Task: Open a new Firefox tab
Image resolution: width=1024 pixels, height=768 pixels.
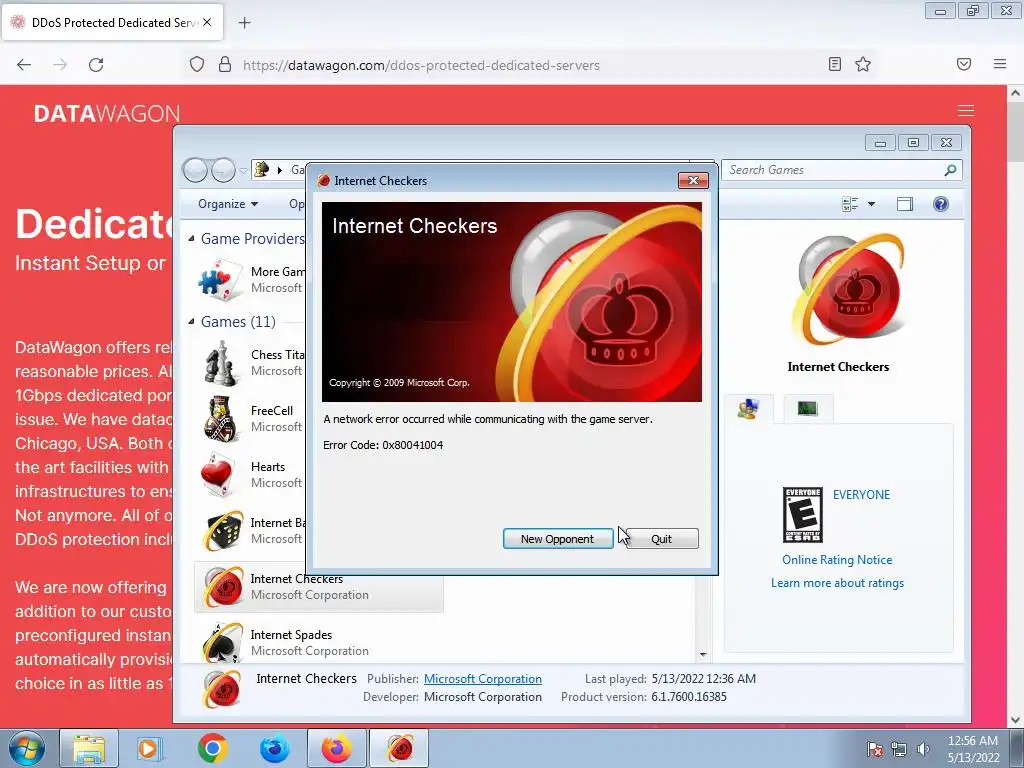Action: click(x=244, y=23)
